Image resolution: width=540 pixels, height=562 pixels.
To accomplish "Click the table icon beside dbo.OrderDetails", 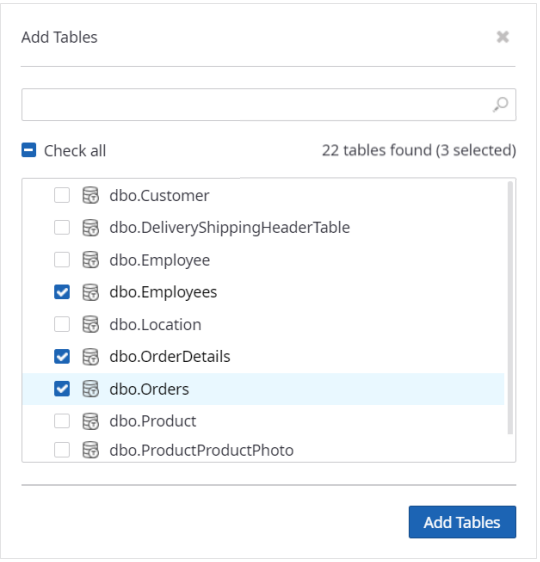I will pyautogui.click(x=90, y=357).
